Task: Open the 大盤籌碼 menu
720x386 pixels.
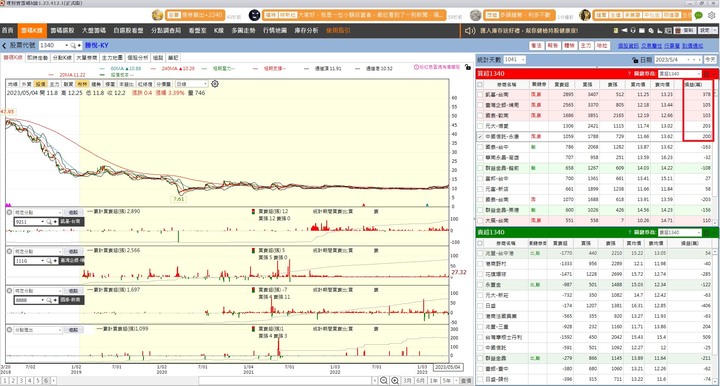Action: point(94,31)
